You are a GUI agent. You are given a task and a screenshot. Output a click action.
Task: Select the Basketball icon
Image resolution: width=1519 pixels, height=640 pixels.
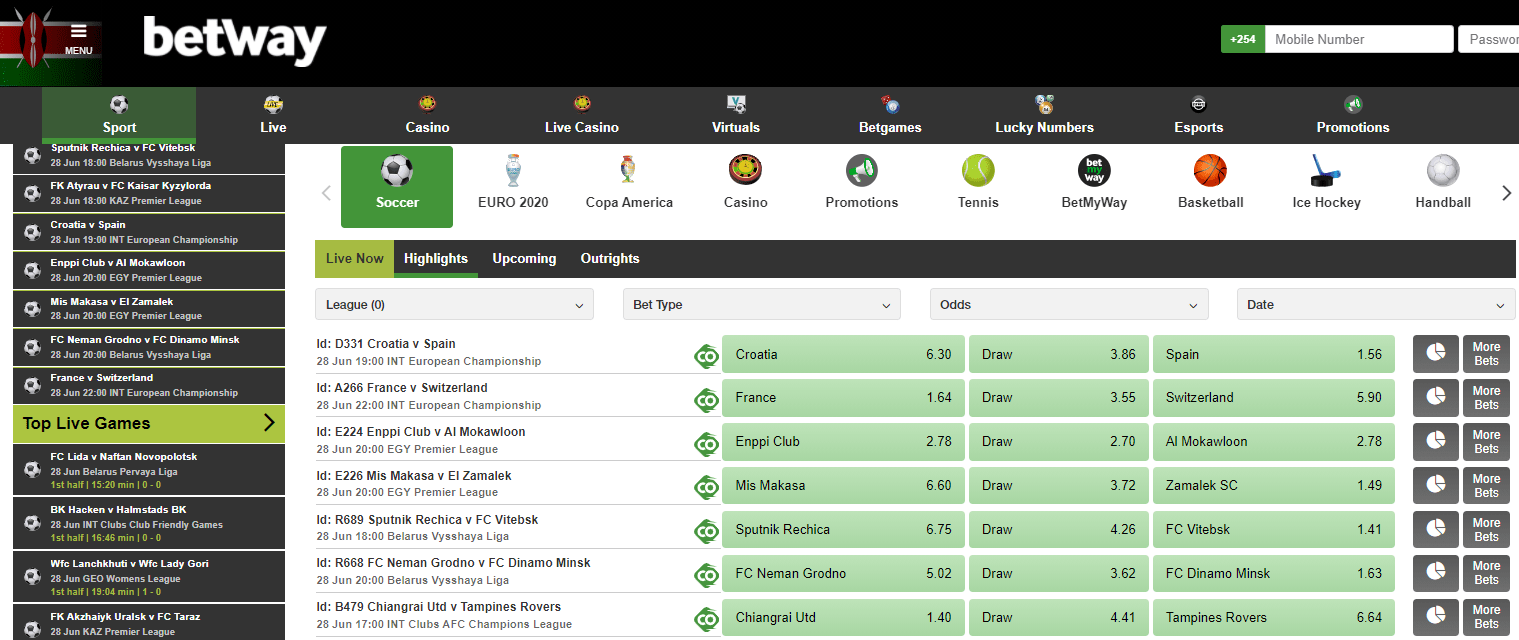point(1210,170)
